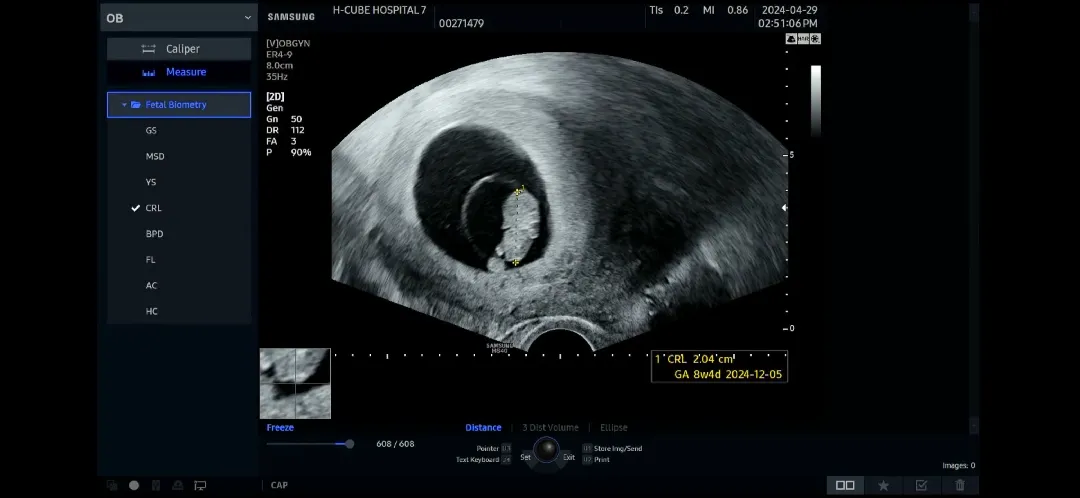This screenshot has width=1080, height=498.
Task: Click the H-CUBE HOSPITAL 7 name
Action: click(x=380, y=10)
